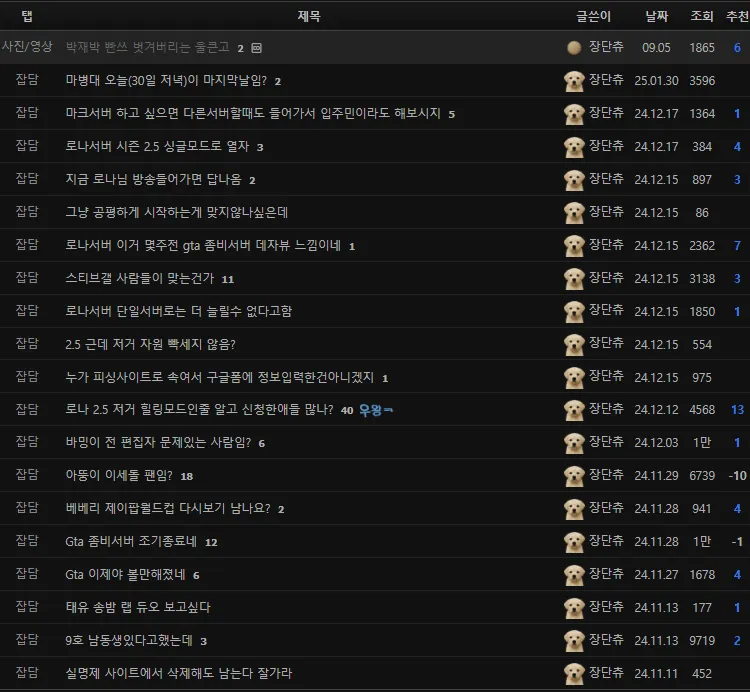Click puppy avatar on 로나서버 단일서버로는 row
The width and height of the screenshot is (750, 692).
[x=574, y=312]
